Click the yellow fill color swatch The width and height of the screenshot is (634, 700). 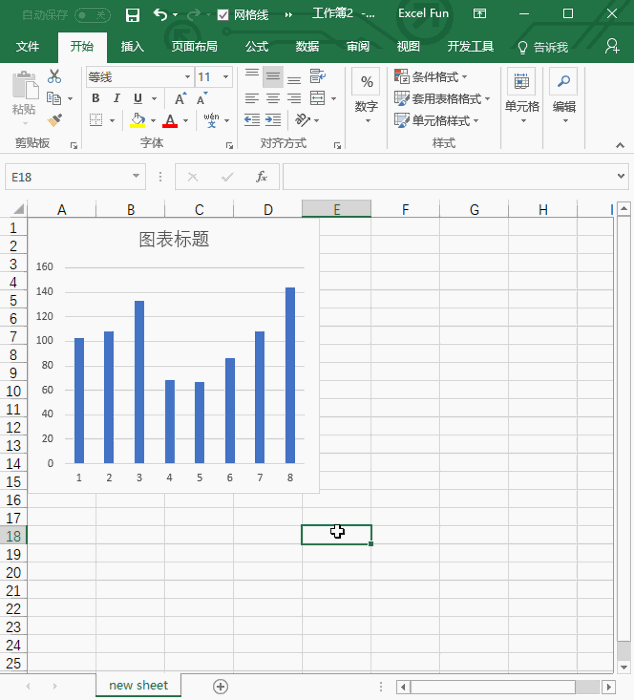click(137, 121)
